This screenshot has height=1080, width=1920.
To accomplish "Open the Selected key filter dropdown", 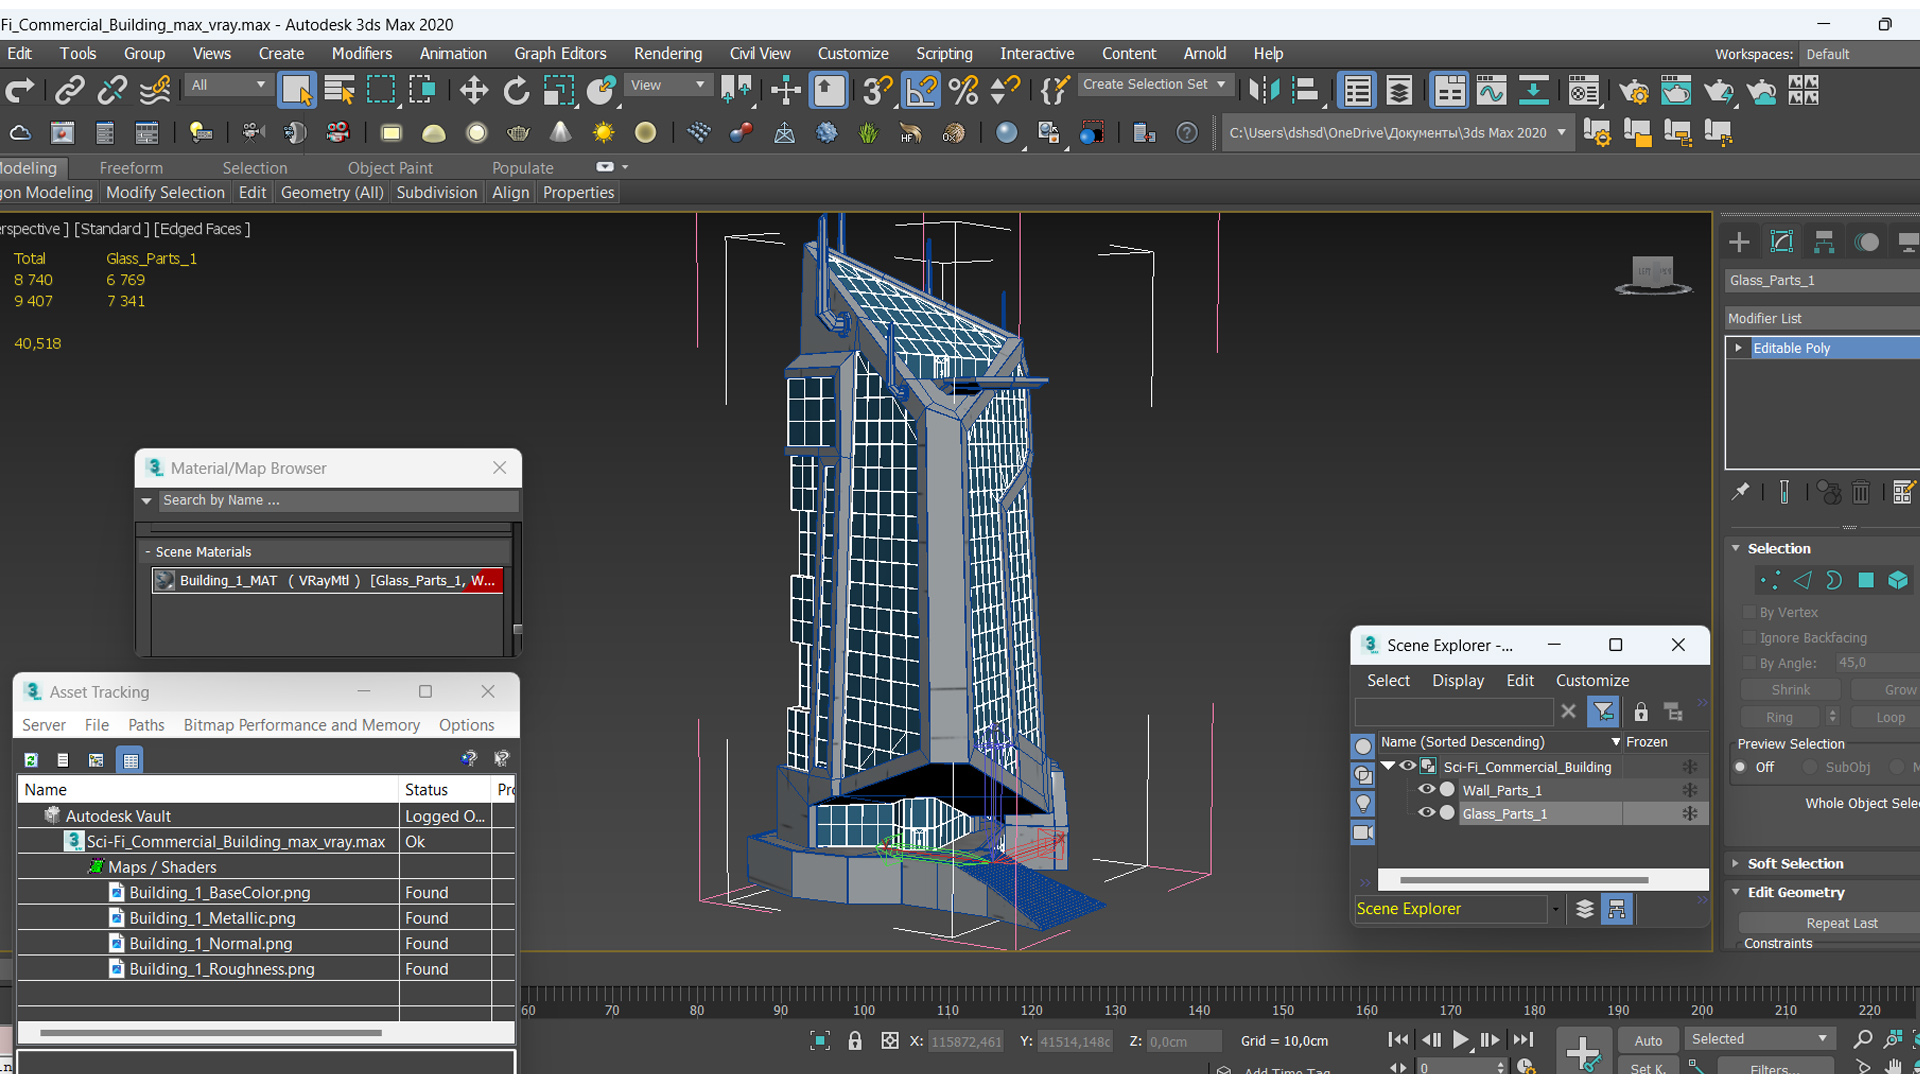I will click(1759, 1039).
